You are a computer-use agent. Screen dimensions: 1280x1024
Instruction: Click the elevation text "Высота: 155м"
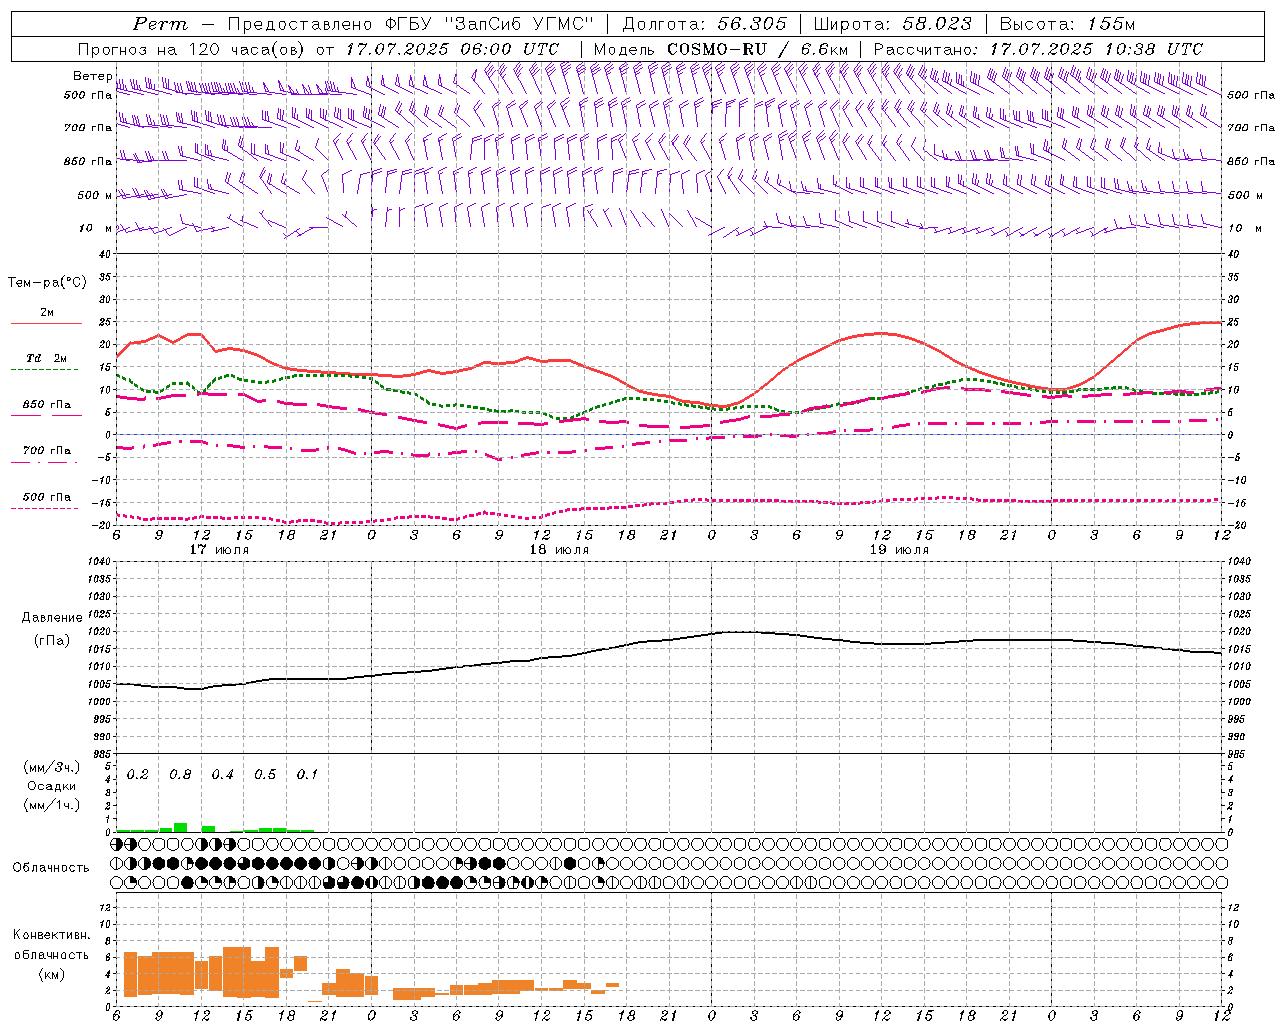(x=1068, y=24)
